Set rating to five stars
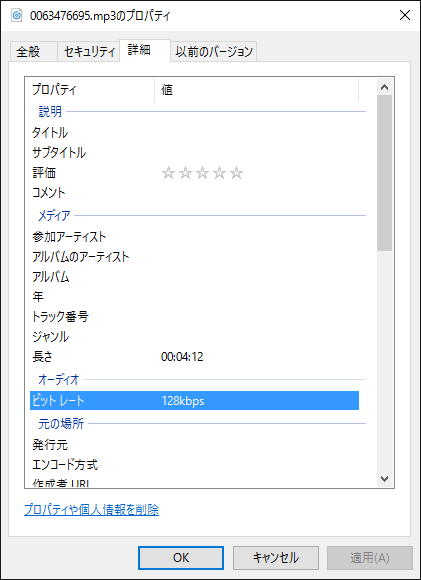Viewport: 421px width, 580px height. click(236, 173)
